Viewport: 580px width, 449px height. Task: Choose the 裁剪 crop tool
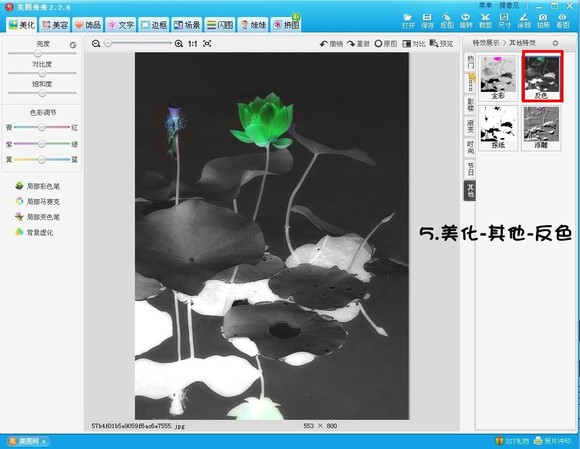pos(485,21)
